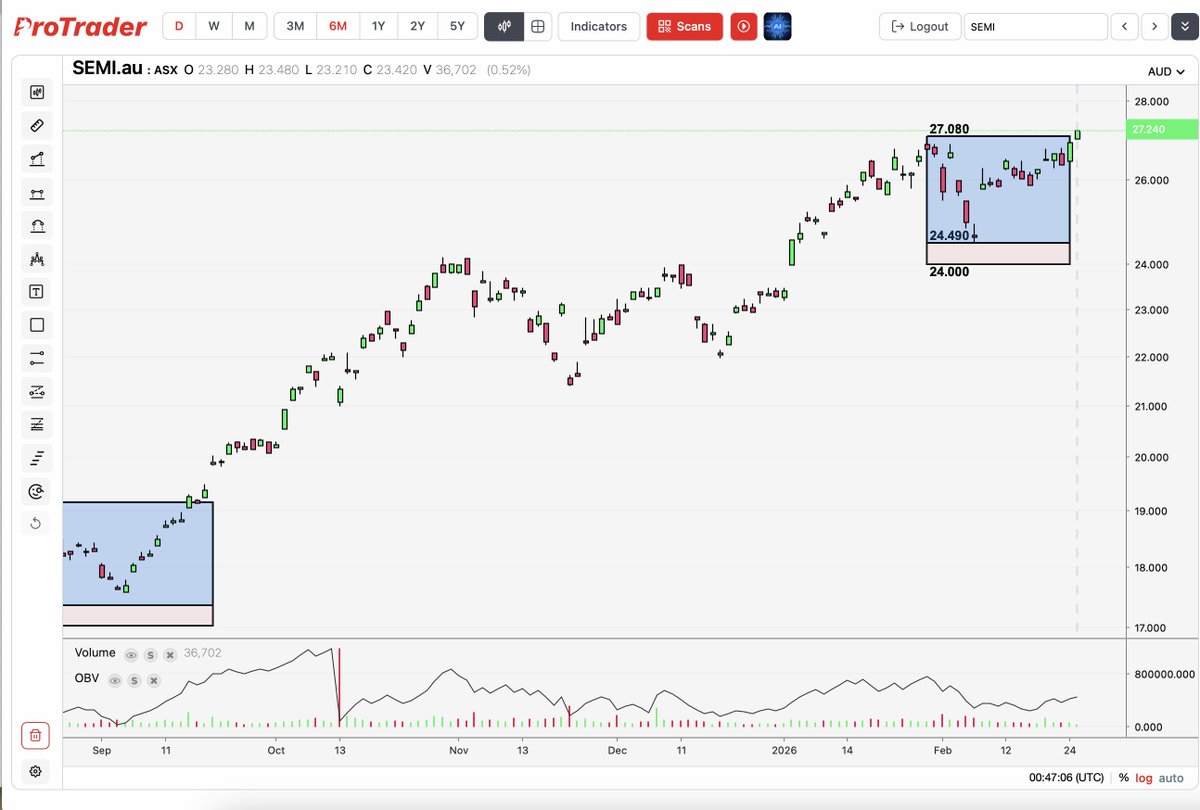1200x810 pixels.
Task: Hide the OBV indicator
Action: point(117,680)
